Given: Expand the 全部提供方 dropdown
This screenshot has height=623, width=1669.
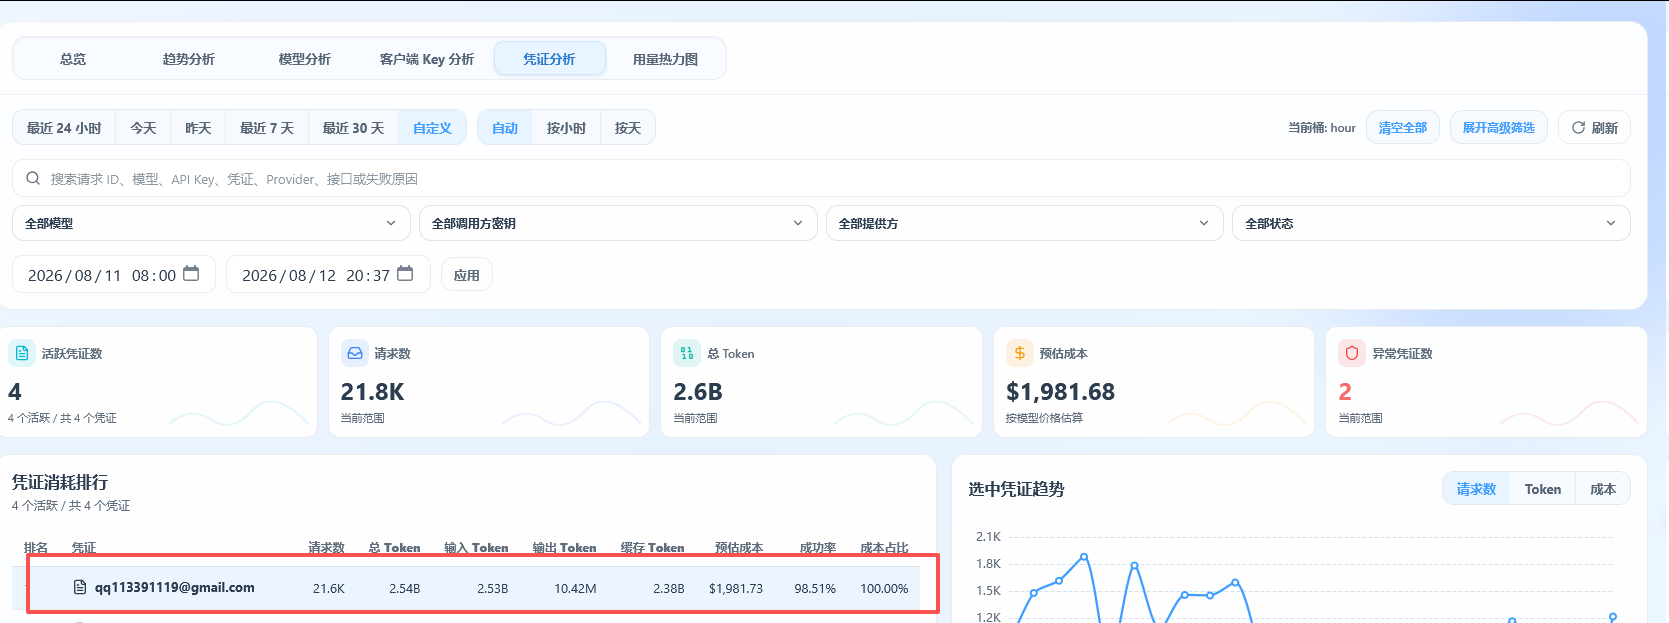Looking at the screenshot, I should pyautogui.click(x=1025, y=223).
